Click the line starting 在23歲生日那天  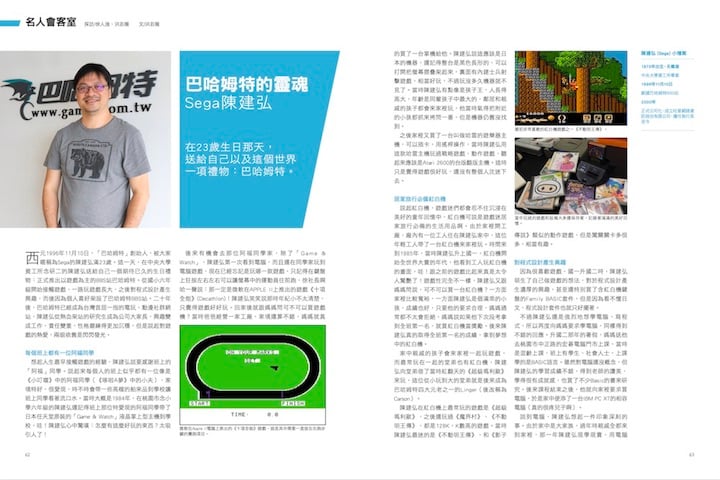[229, 147]
